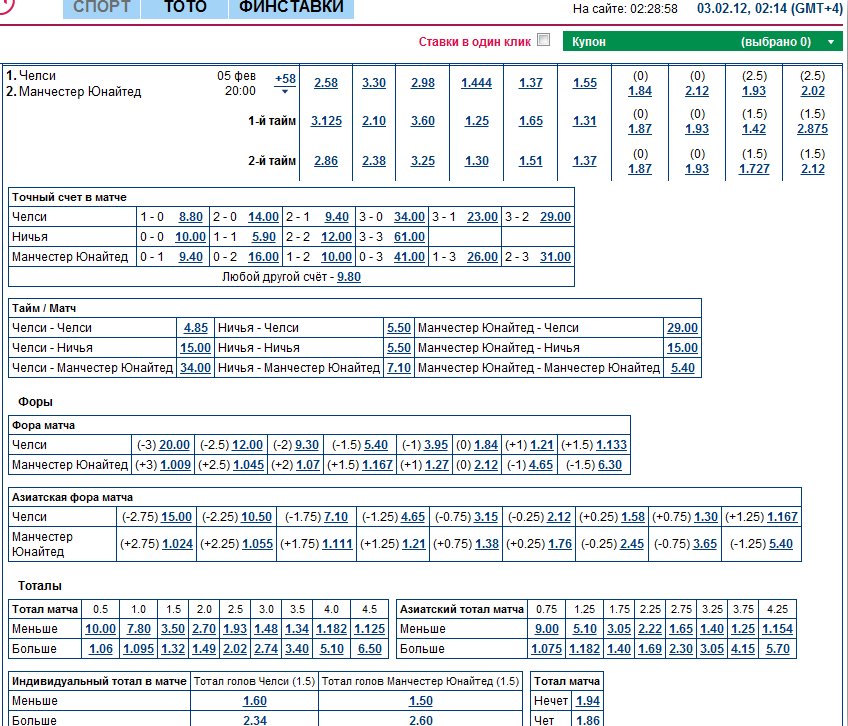Image resolution: width=848 pixels, height=726 pixels.
Task: Pick 3.25 odds in the 2-й тайм row
Action: (x=422, y=161)
